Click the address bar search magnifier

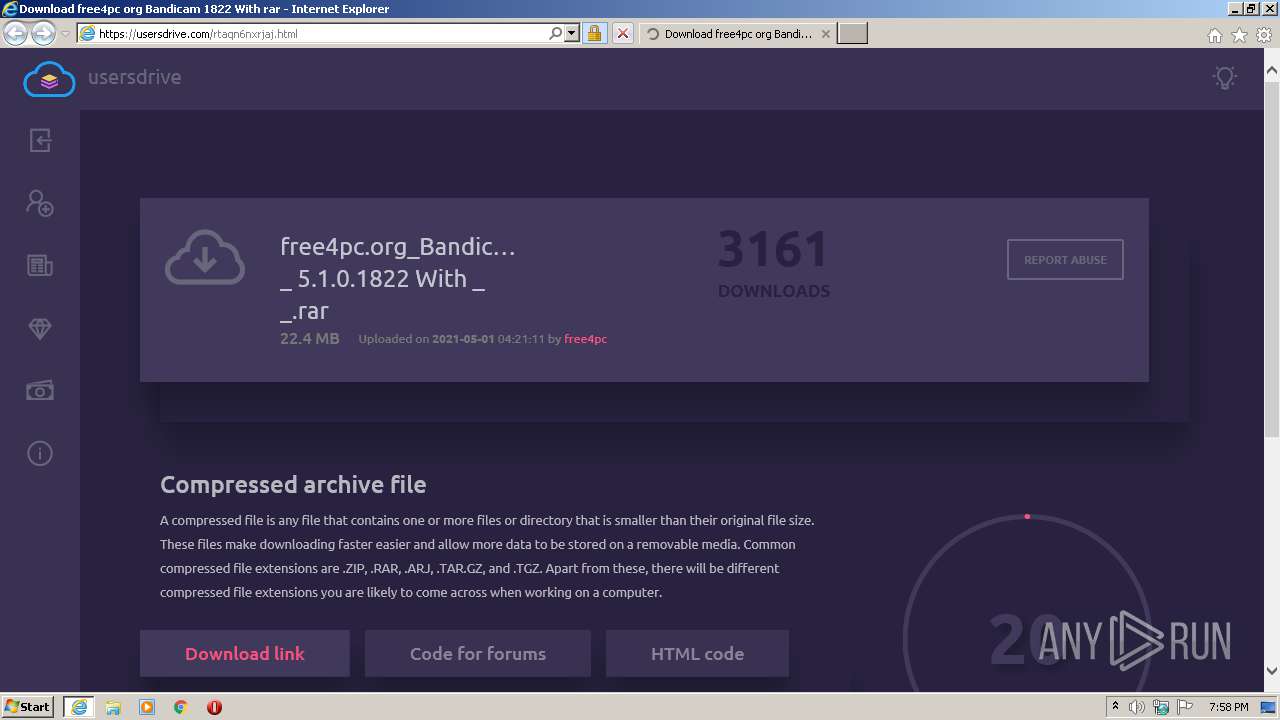pyautogui.click(x=556, y=33)
